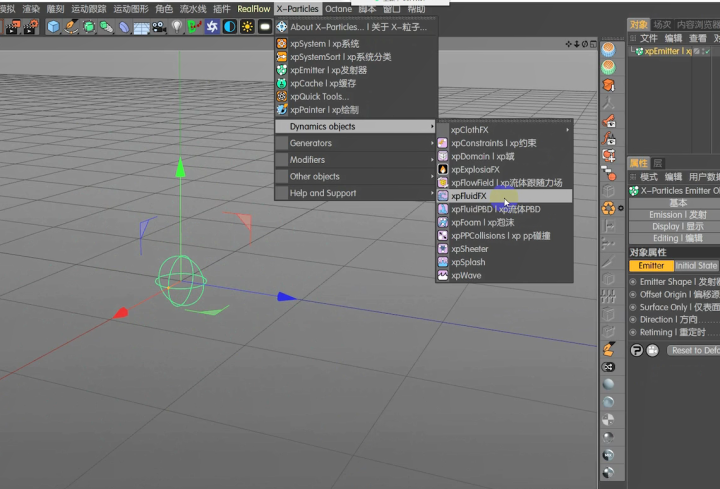
Task: Toggle the Offset Origin parameter dot
Action: click(633, 294)
